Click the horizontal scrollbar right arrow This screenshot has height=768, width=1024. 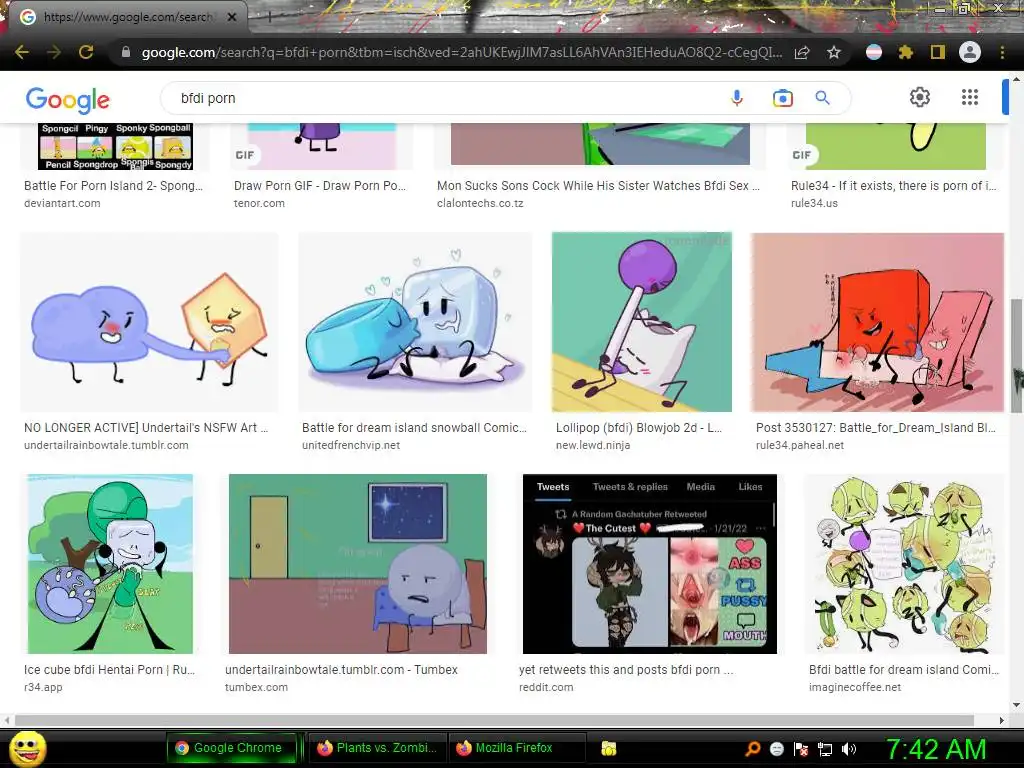(x=1001, y=720)
